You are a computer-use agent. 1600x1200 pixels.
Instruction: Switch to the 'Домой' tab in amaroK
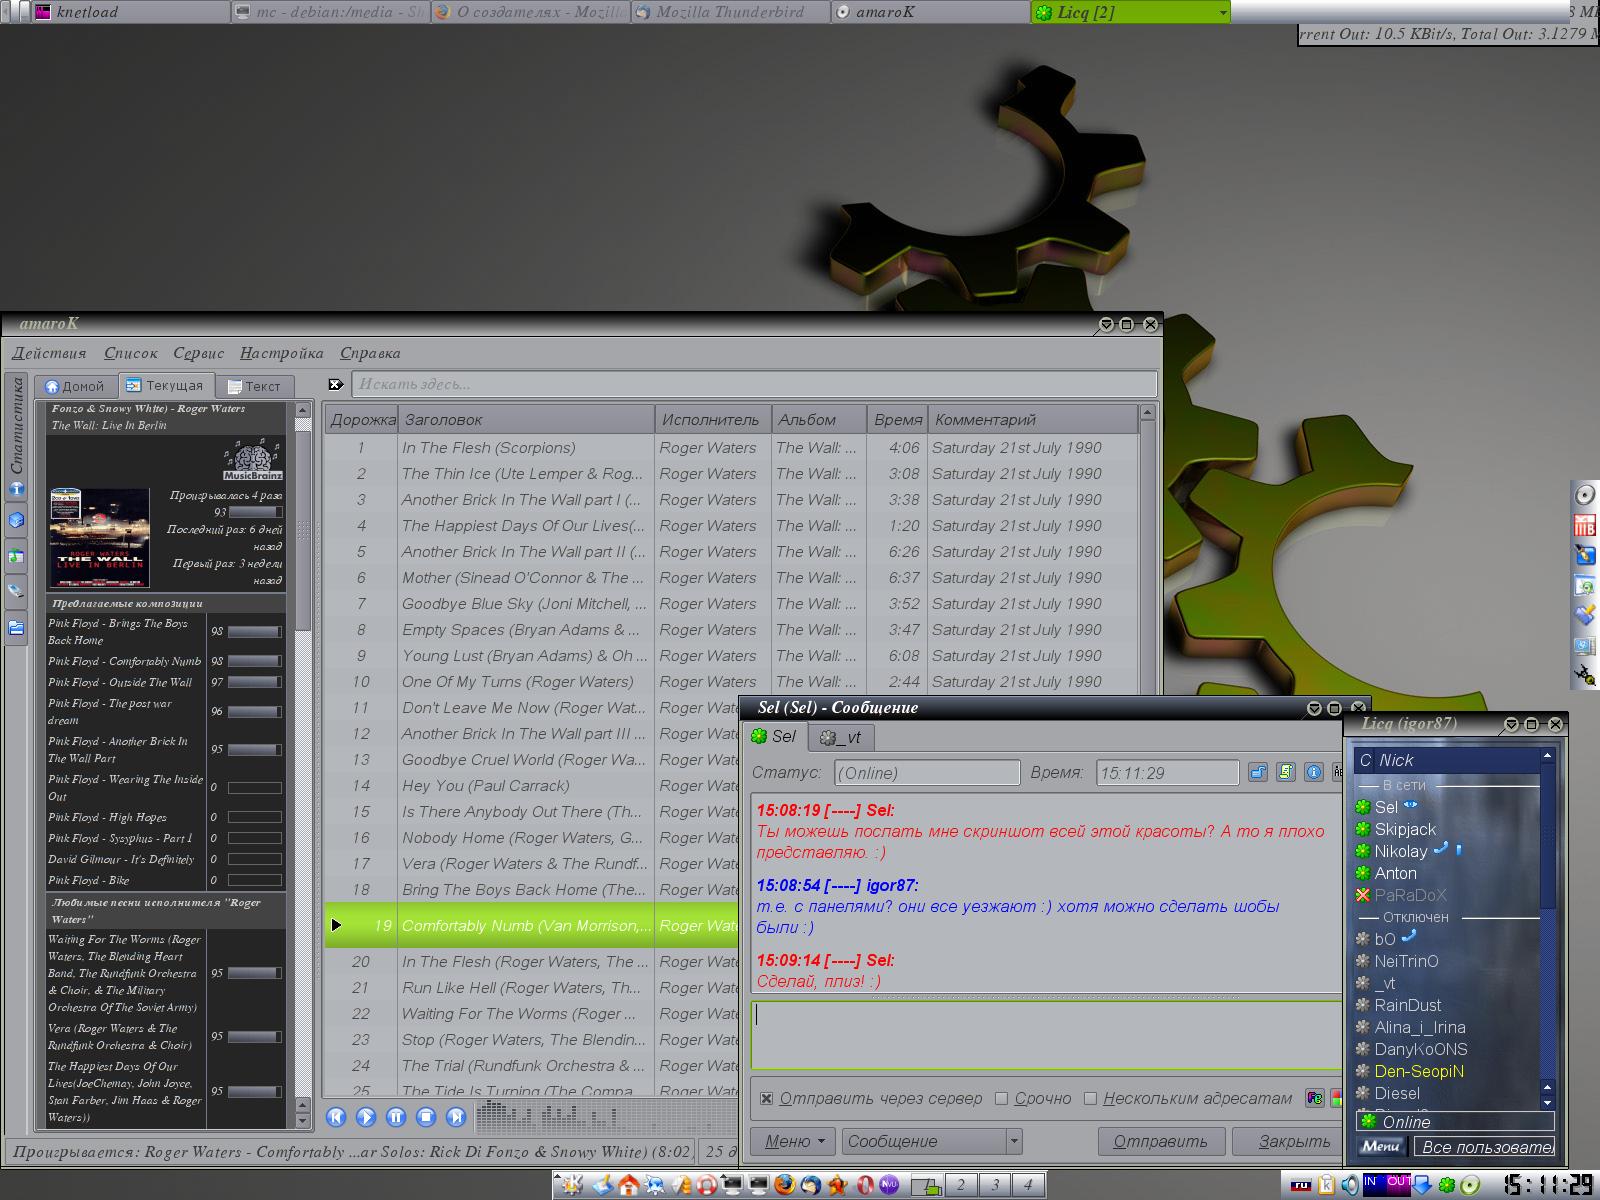pyautogui.click(x=75, y=386)
